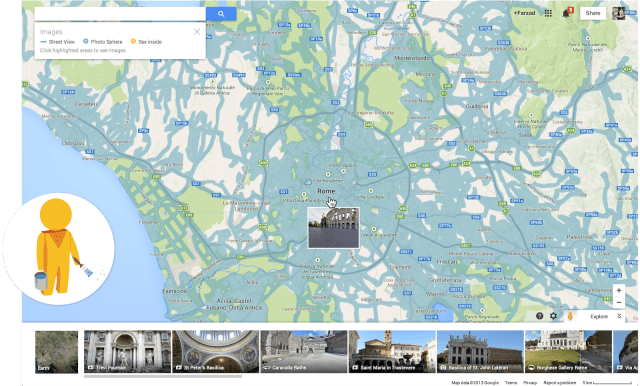The height and width of the screenshot is (386, 640).
Task: Click the Share button
Action: (593, 13)
